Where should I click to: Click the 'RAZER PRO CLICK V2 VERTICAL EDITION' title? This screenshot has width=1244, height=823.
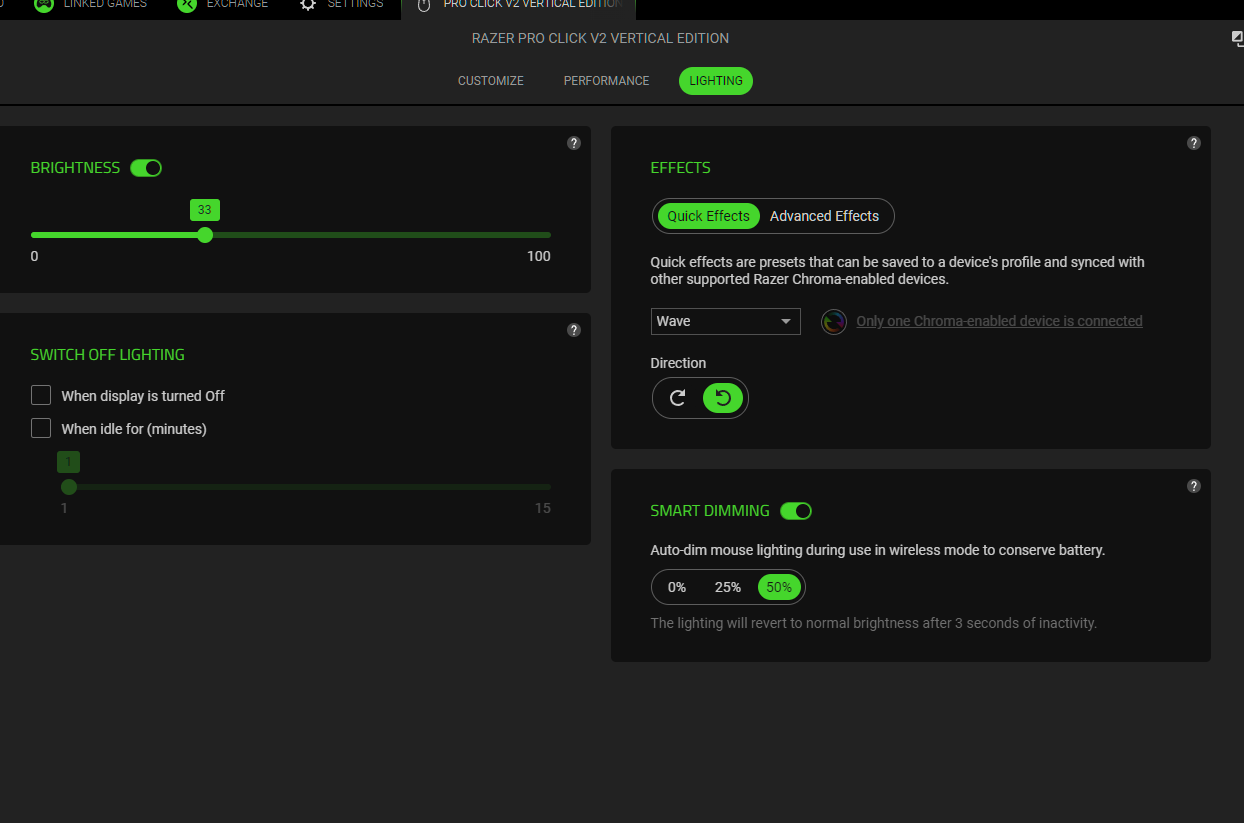coord(601,38)
